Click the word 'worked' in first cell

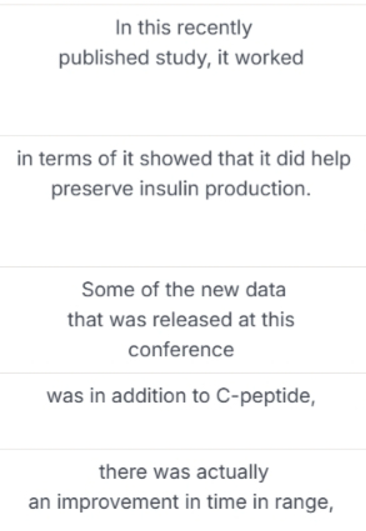270,58
